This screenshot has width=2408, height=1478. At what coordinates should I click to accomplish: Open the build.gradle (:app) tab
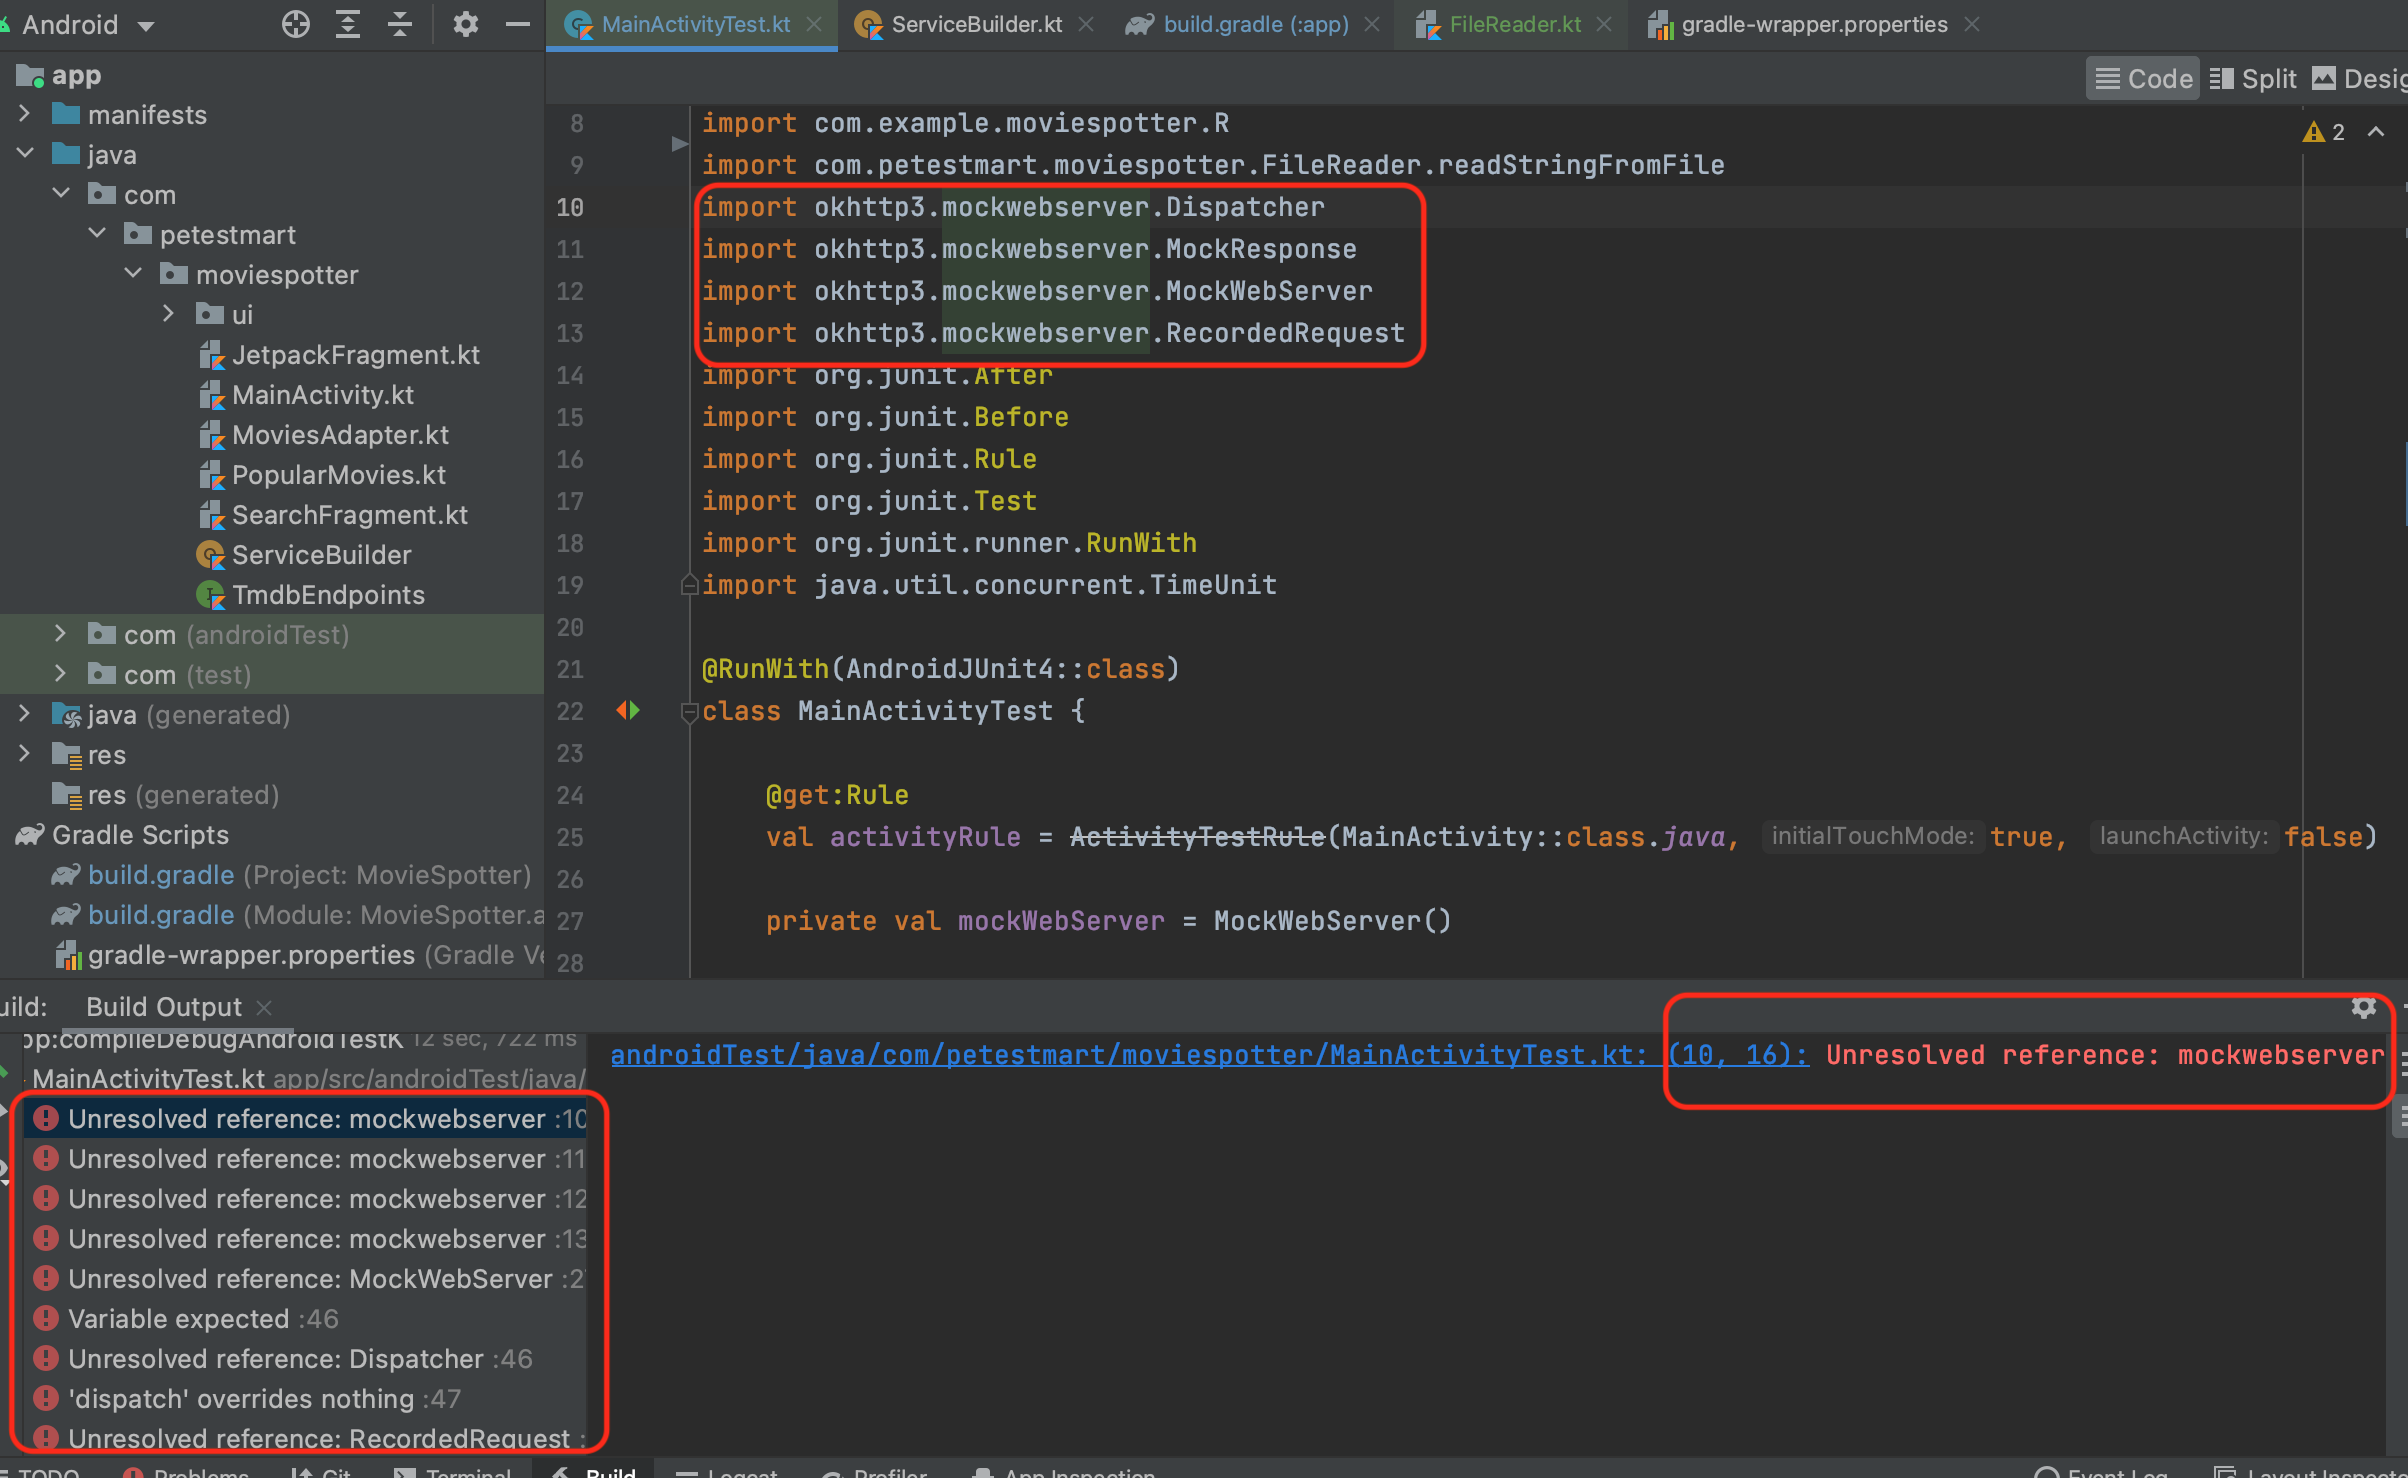(1256, 24)
